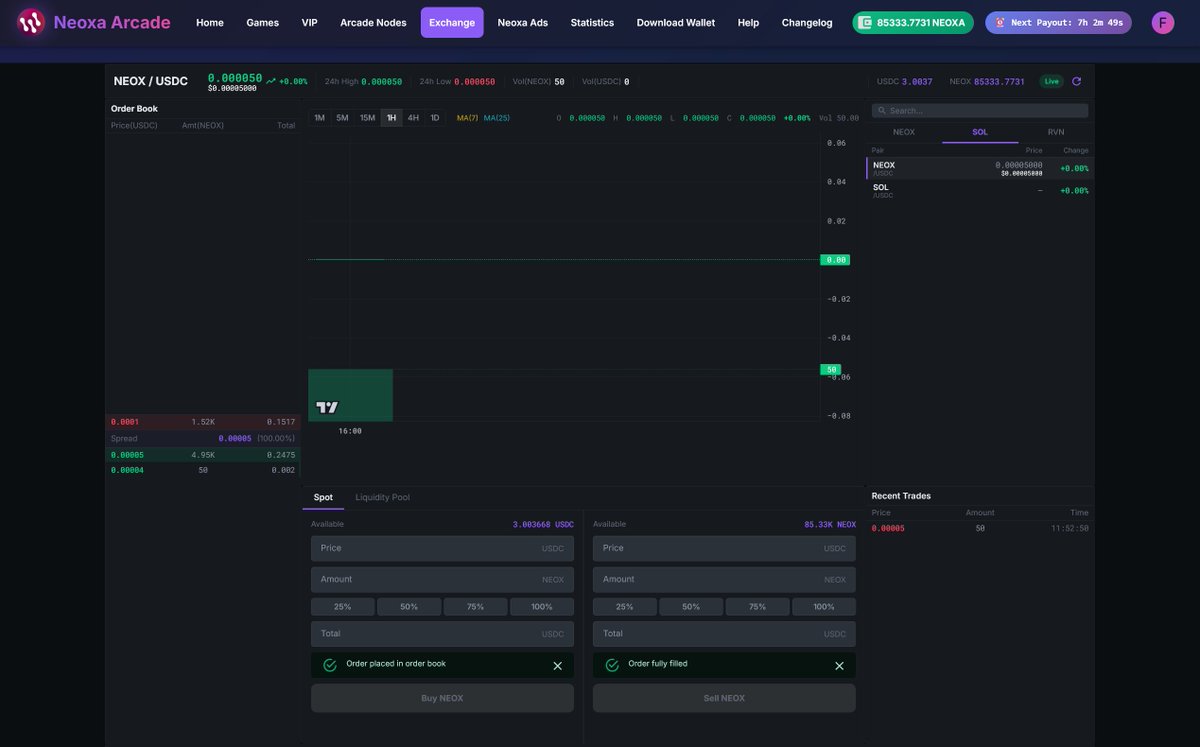Open Neoxa Ads
Screen dimensions: 1200x747
[x=523, y=22]
